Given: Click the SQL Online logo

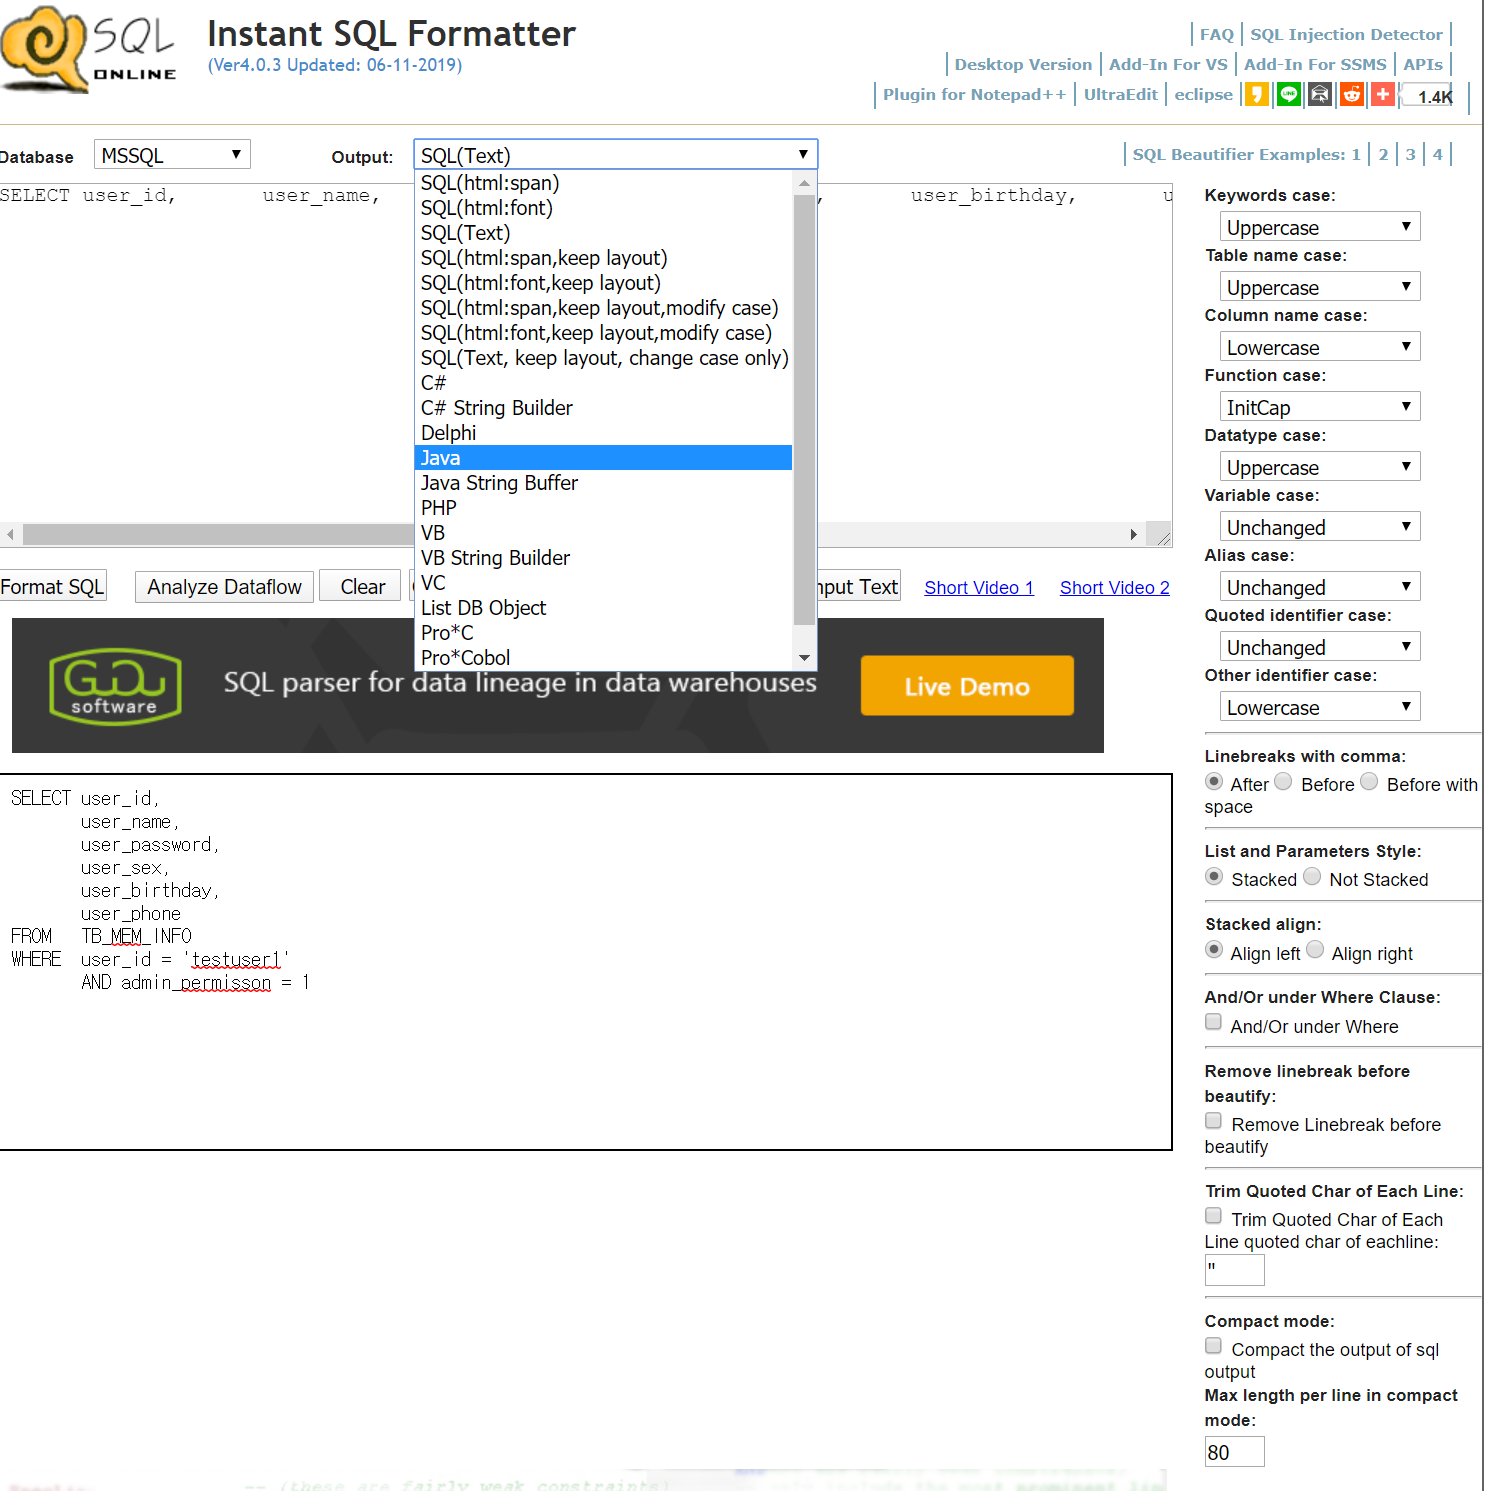Looking at the screenshot, I should (88, 50).
